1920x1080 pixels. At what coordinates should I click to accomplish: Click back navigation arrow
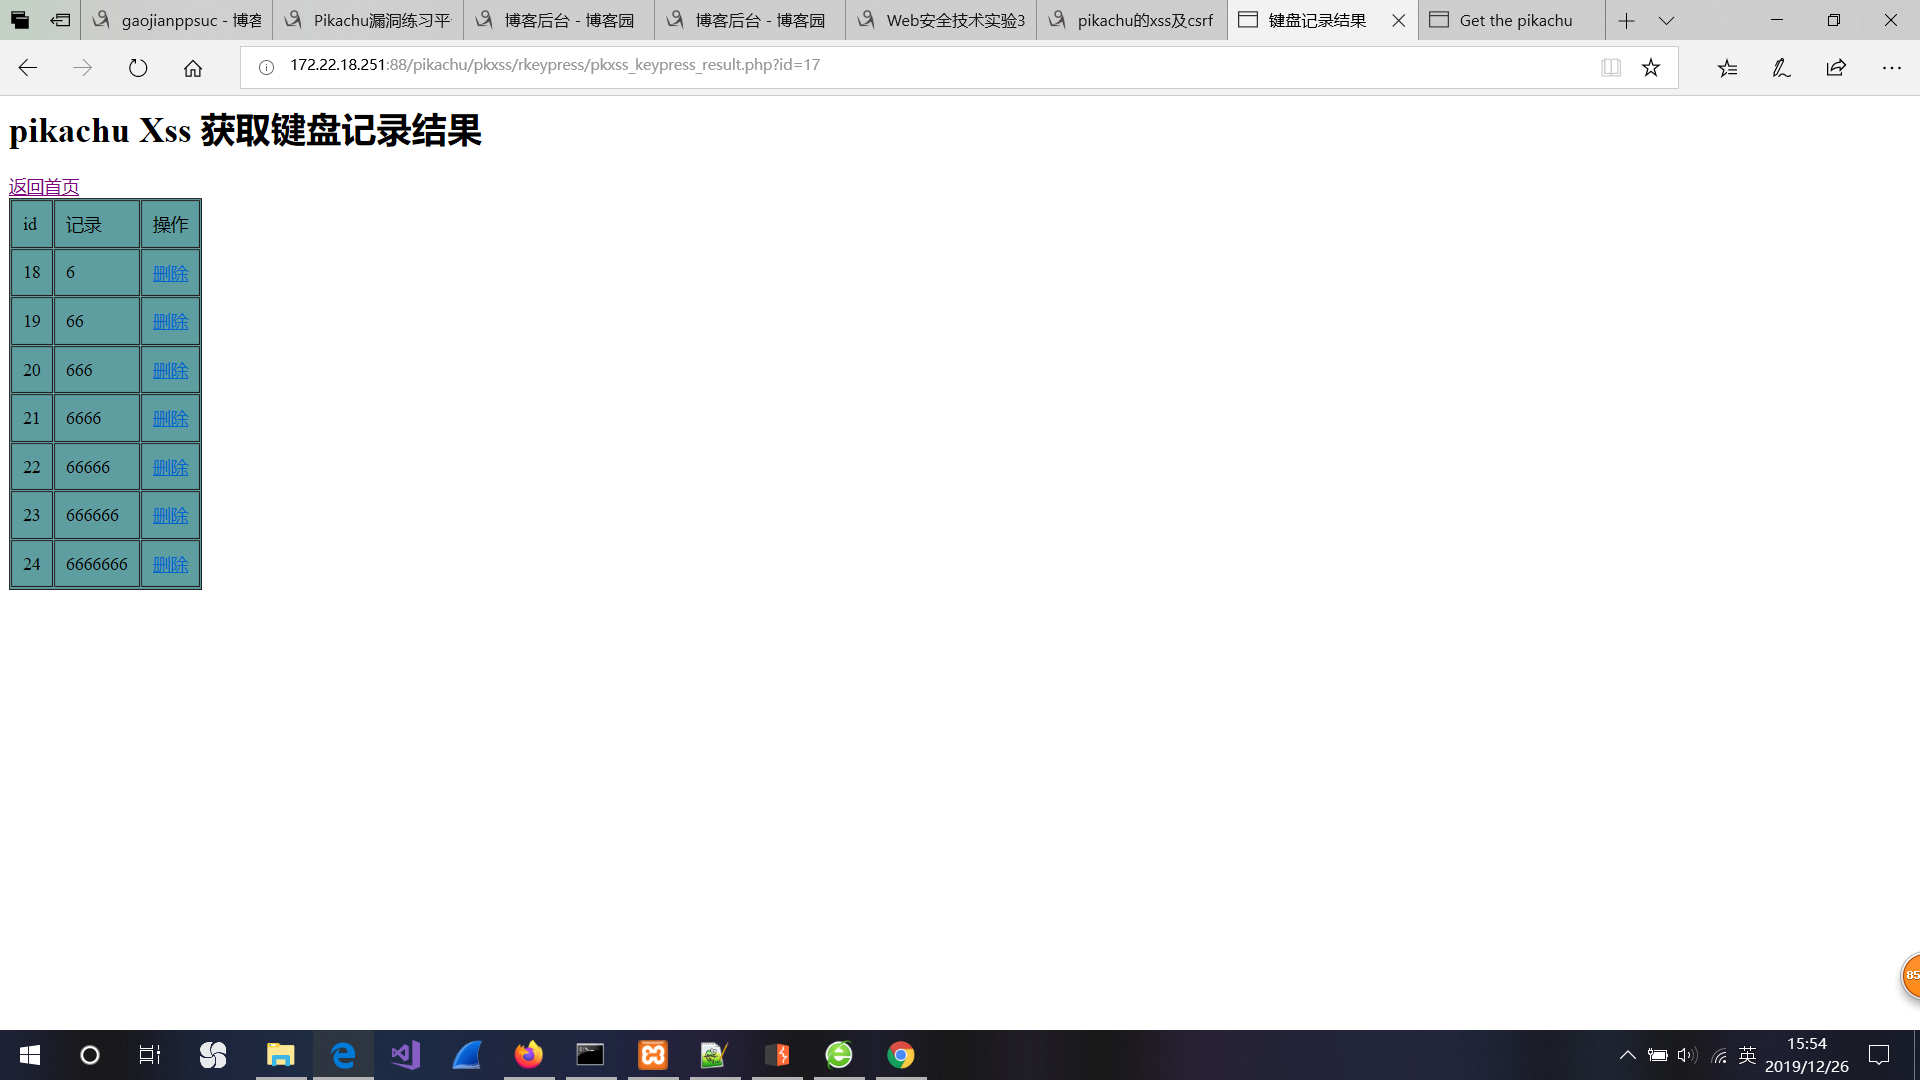tap(28, 68)
